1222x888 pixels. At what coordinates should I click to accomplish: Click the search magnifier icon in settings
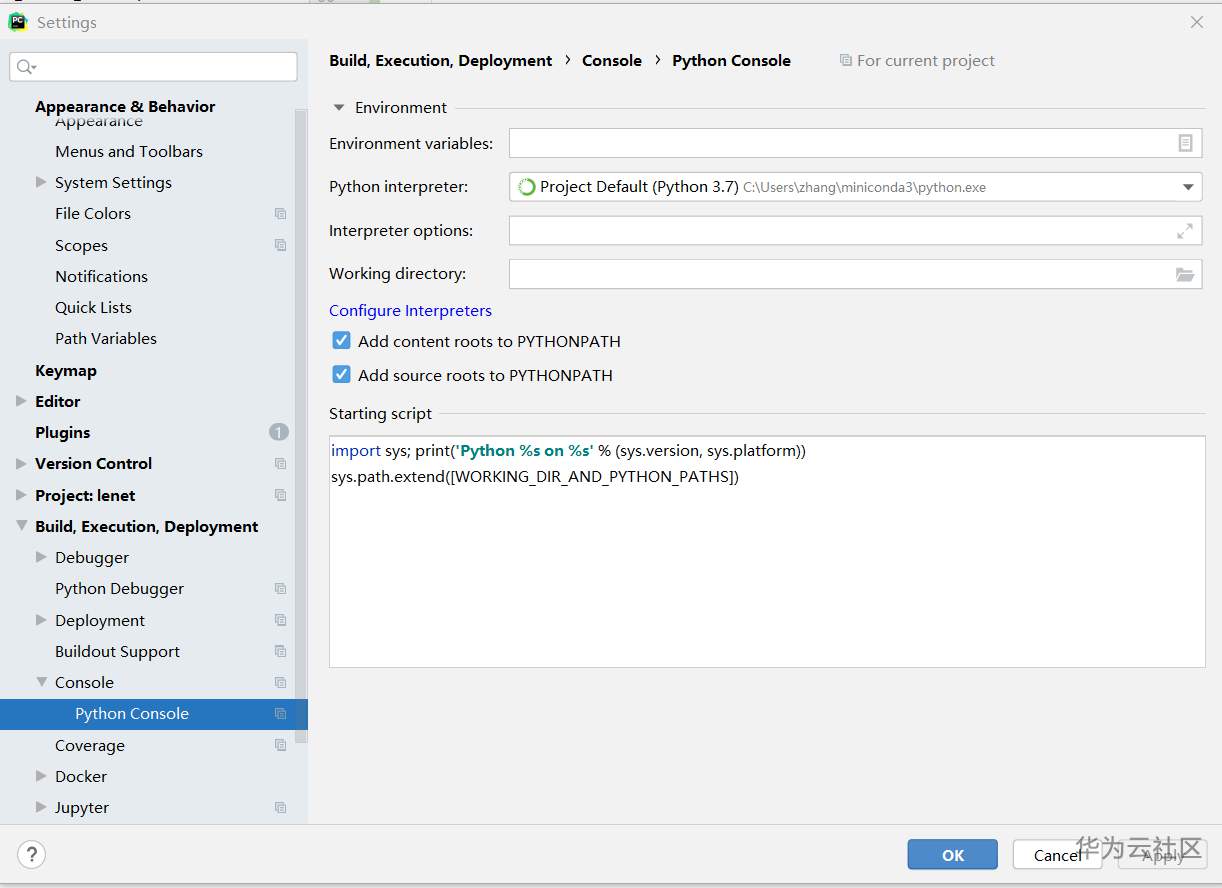point(25,67)
